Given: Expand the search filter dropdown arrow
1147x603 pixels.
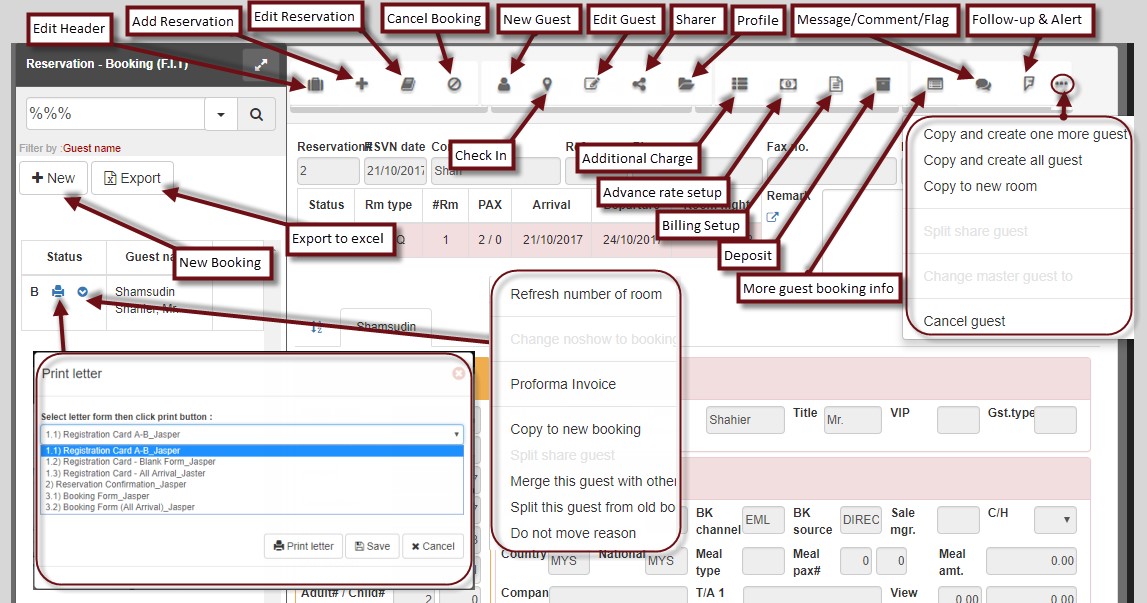Looking at the screenshot, I should (221, 115).
